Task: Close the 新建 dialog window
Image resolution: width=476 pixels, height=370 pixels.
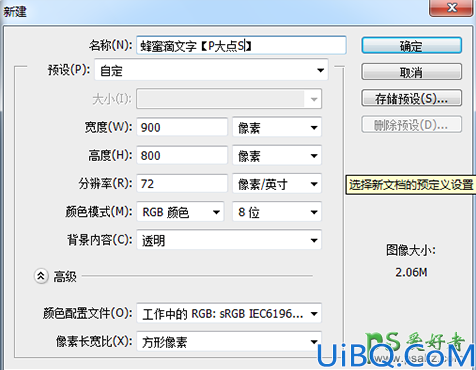Action: tap(452, 7)
